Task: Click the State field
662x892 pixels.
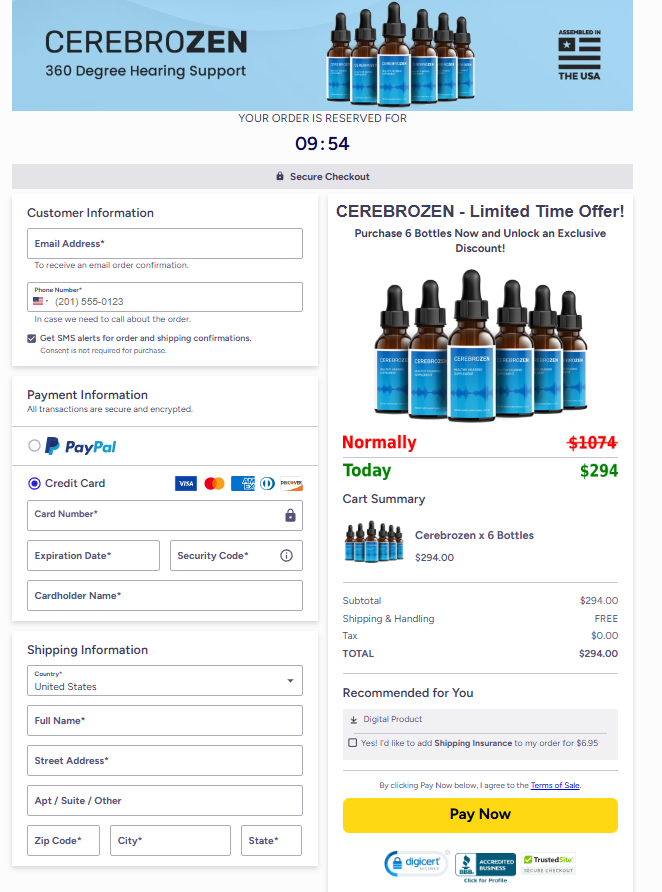Action: (x=271, y=841)
